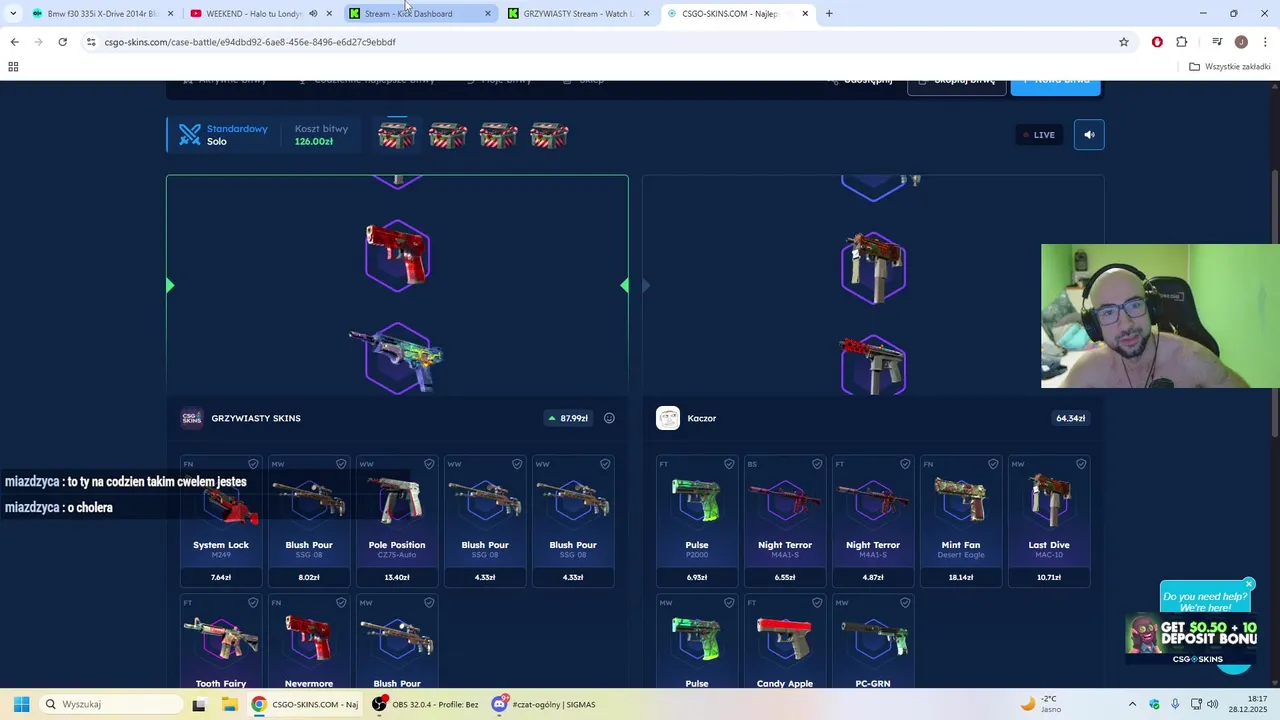Switch to the Bmw f30 335i X-Drive tab
The image size is (1280, 720).
(x=102, y=14)
